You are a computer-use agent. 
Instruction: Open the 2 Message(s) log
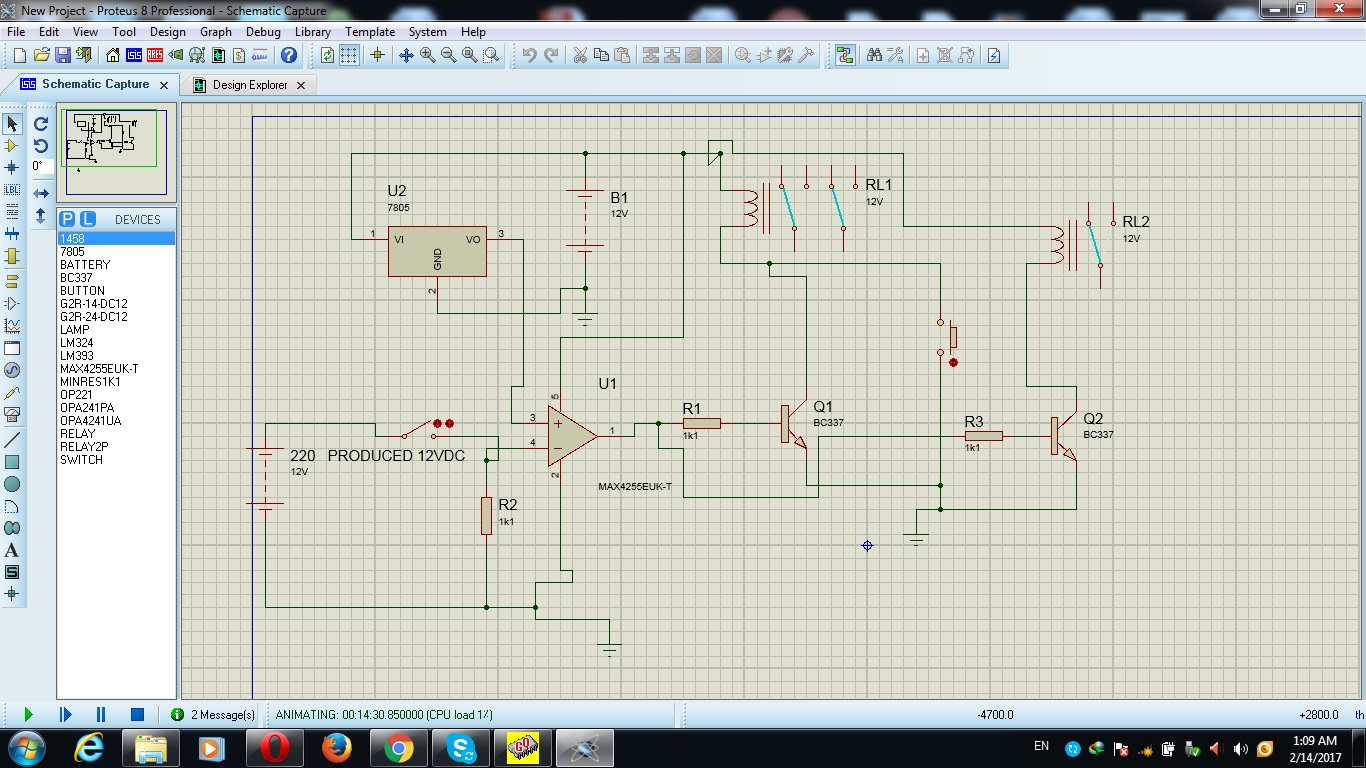(x=213, y=715)
